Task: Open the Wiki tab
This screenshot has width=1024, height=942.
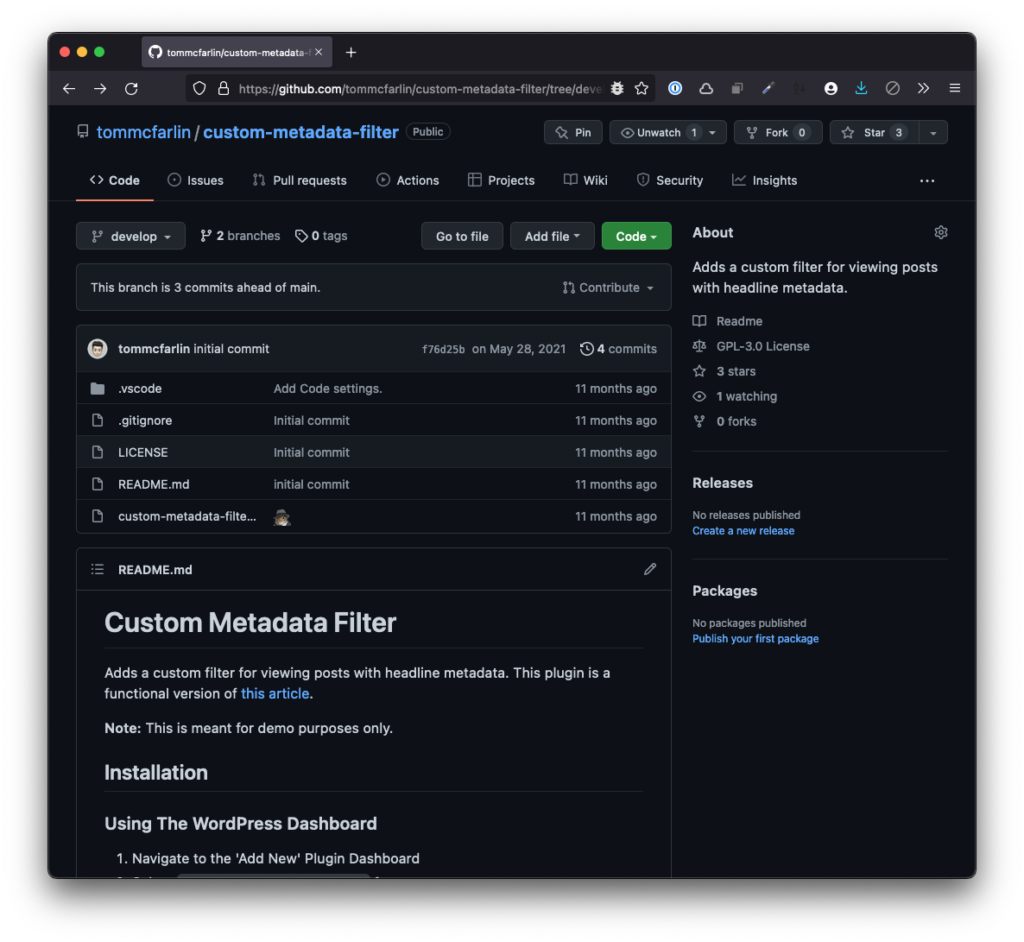Action: click(585, 180)
